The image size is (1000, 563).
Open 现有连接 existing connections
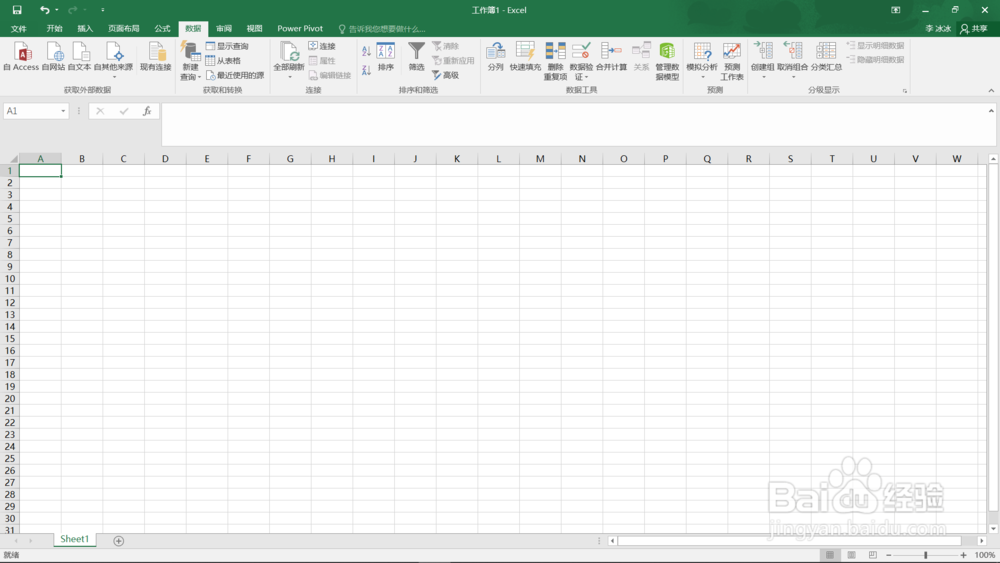tap(156, 57)
